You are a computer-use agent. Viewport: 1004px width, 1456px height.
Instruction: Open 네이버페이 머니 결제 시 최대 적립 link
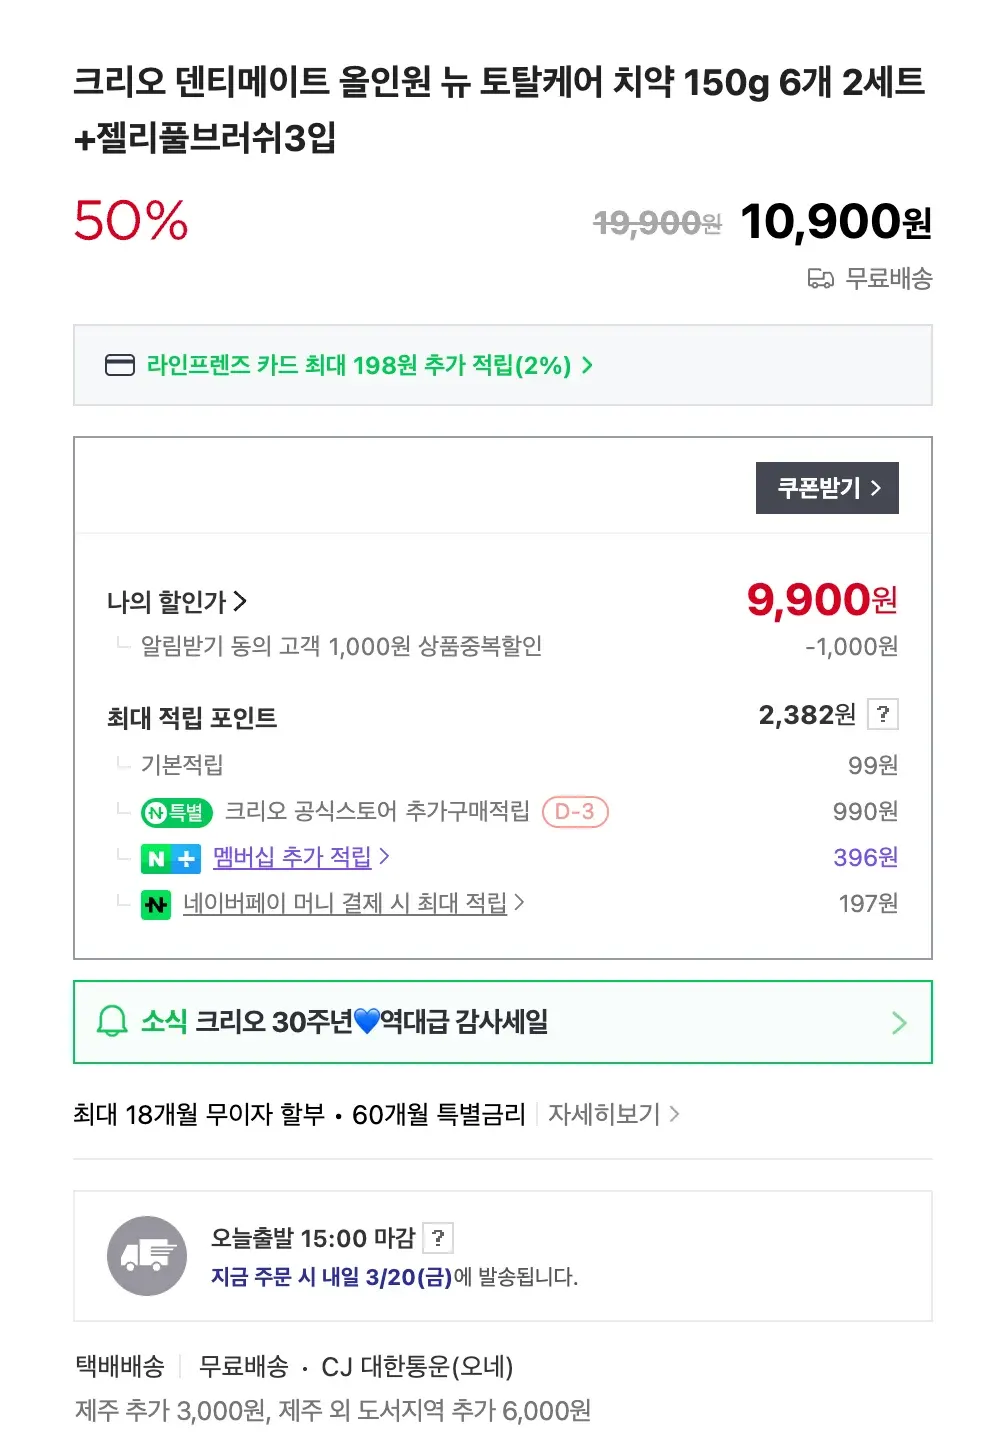pyautogui.click(x=345, y=903)
